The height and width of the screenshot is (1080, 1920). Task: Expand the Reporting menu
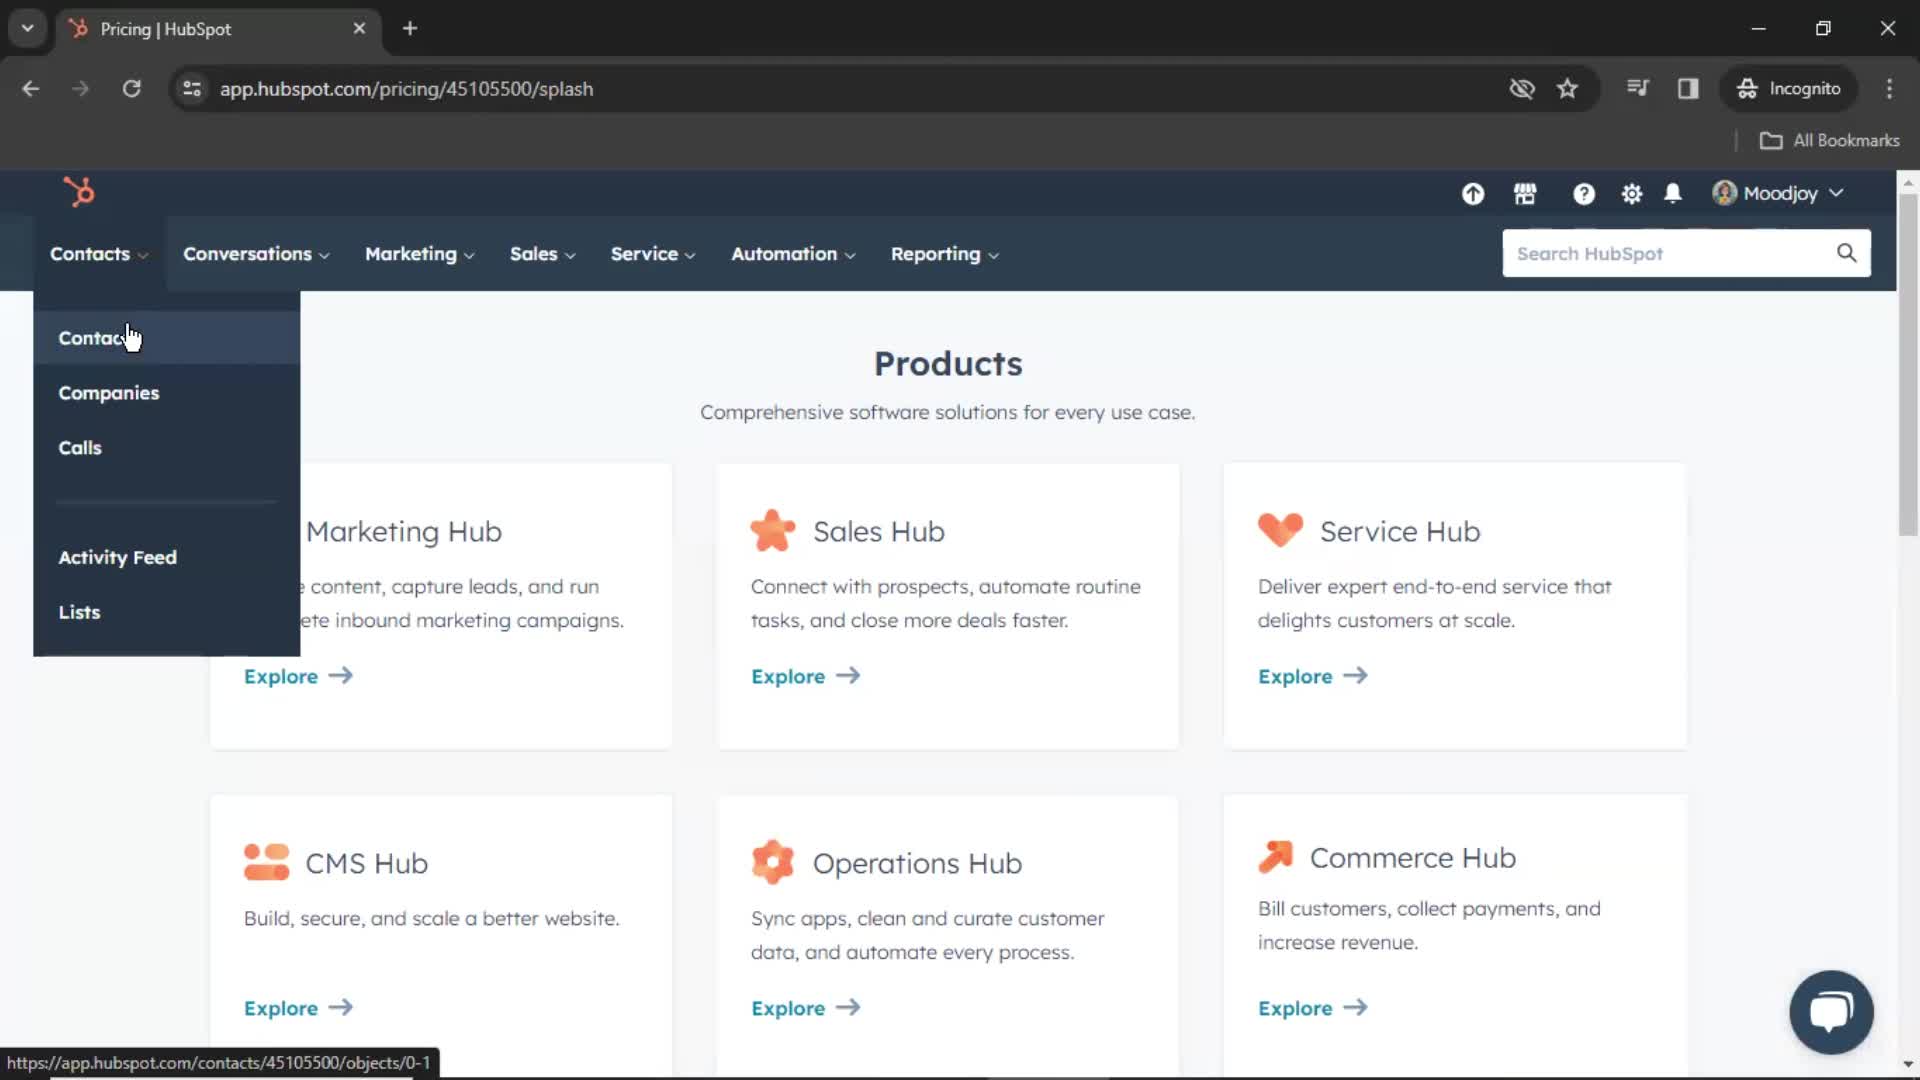point(944,254)
